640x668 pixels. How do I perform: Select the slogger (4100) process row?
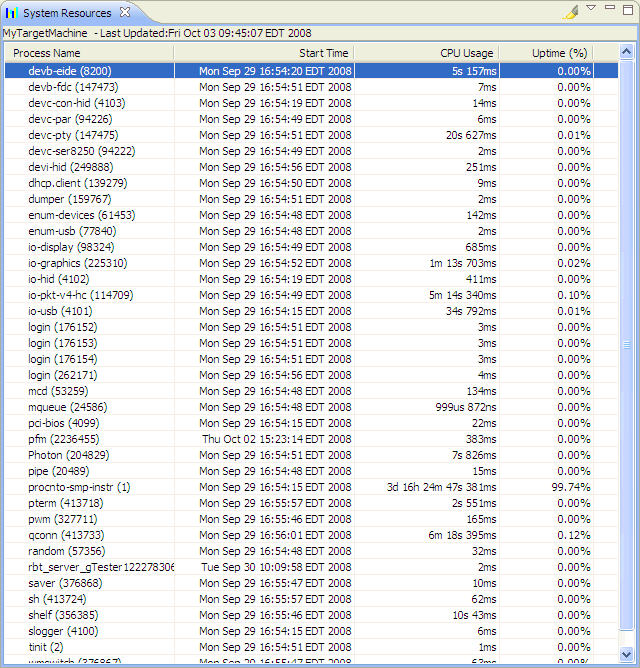(63, 631)
